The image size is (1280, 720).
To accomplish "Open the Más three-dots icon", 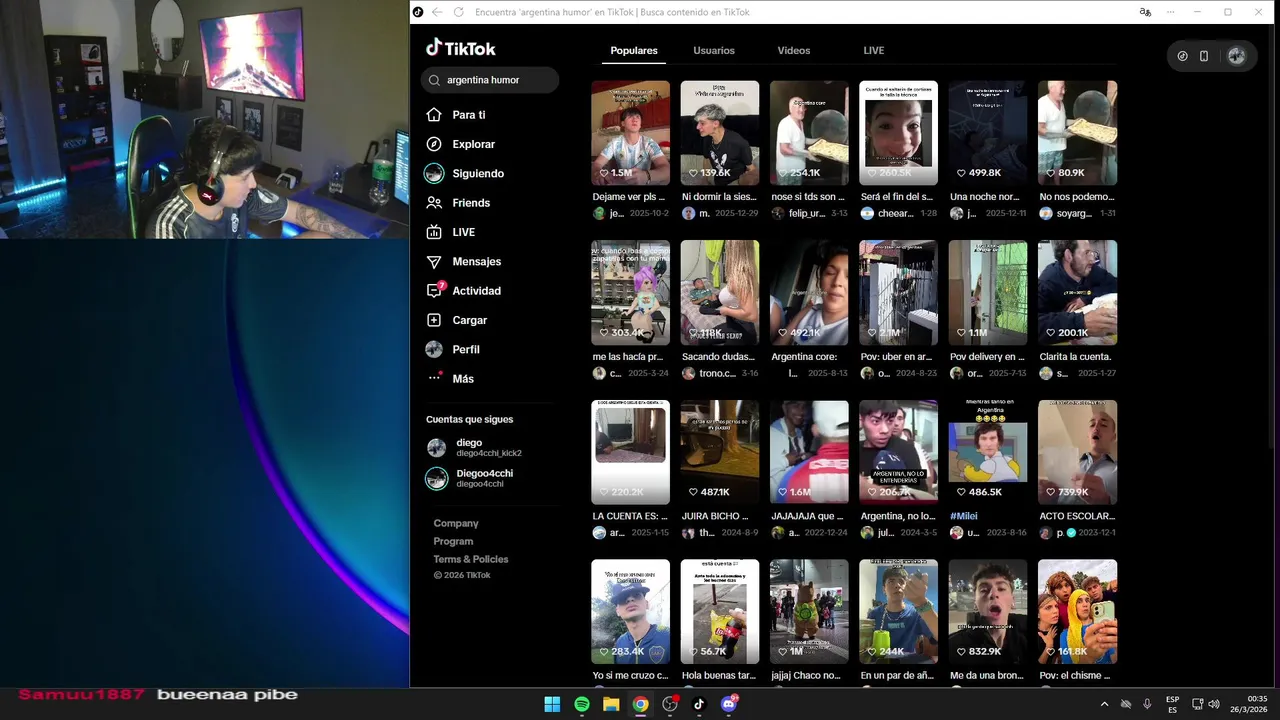I will click(434, 378).
